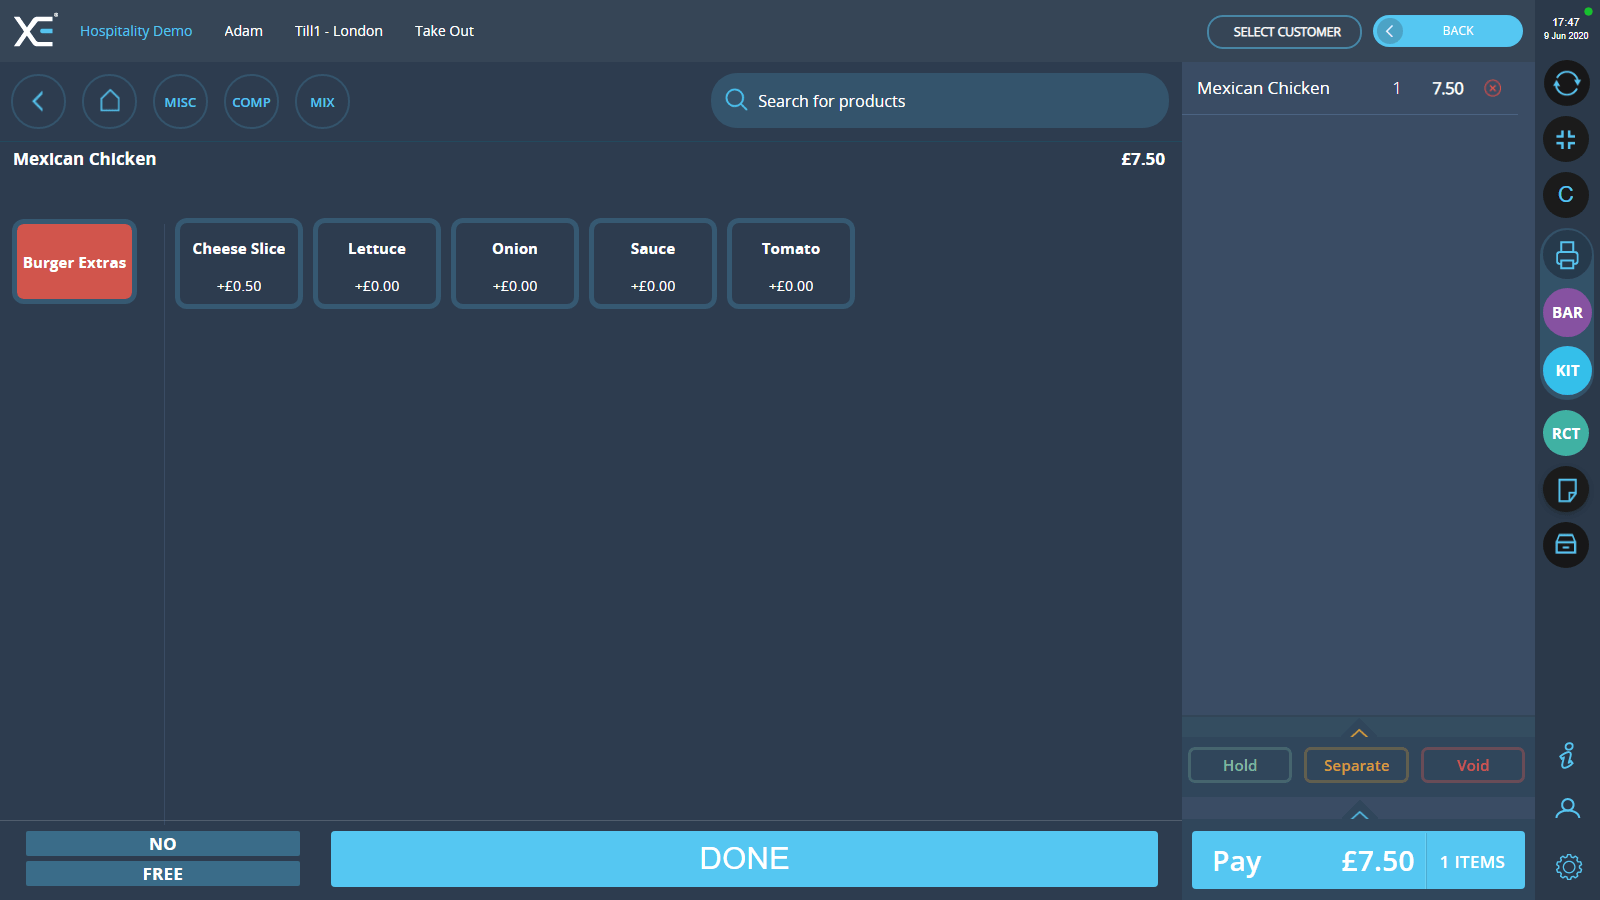Open the cash drawer icon

pos(1566,545)
